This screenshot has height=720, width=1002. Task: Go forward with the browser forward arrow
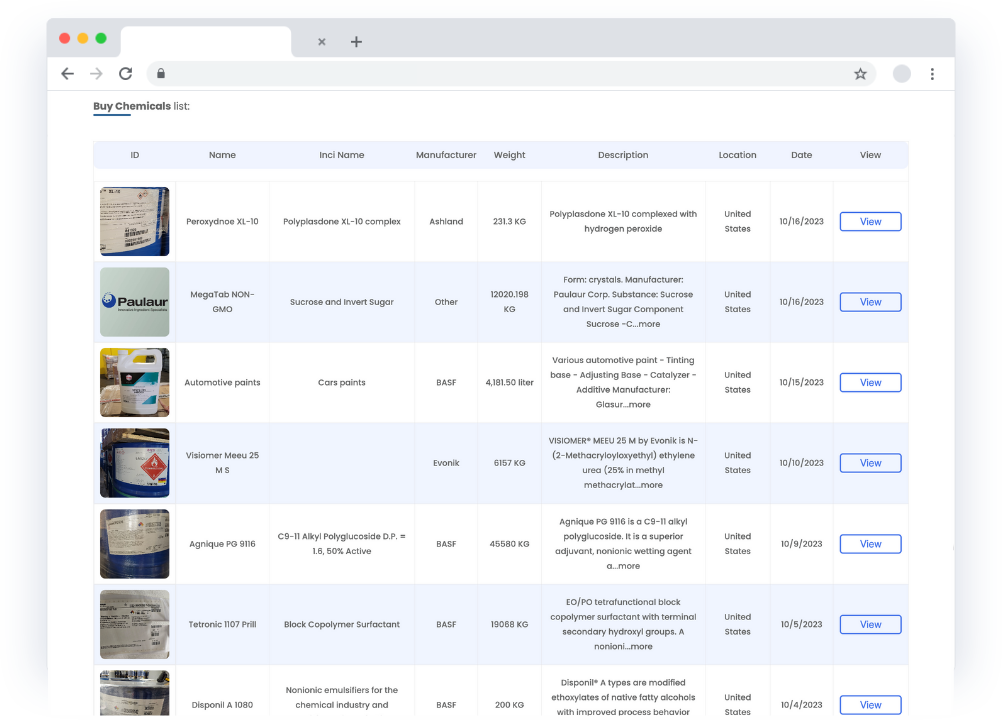96,73
